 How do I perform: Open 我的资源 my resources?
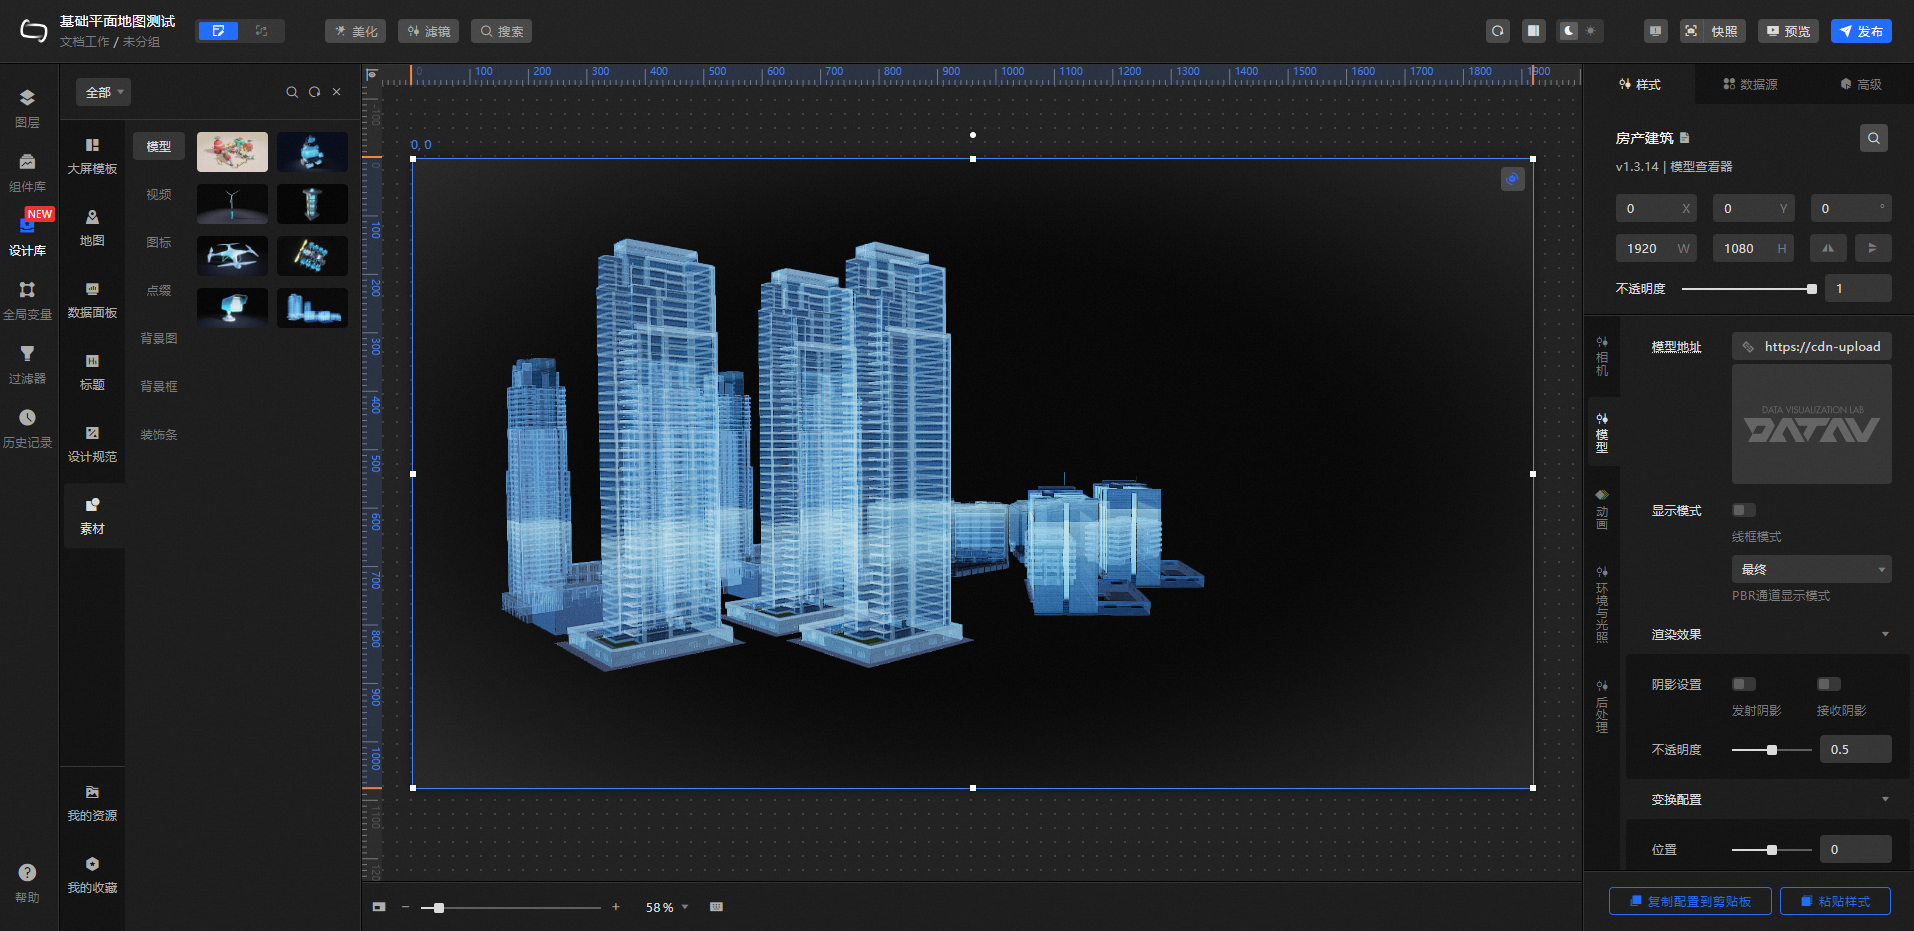pyautogui.click(x=92, y=804)
